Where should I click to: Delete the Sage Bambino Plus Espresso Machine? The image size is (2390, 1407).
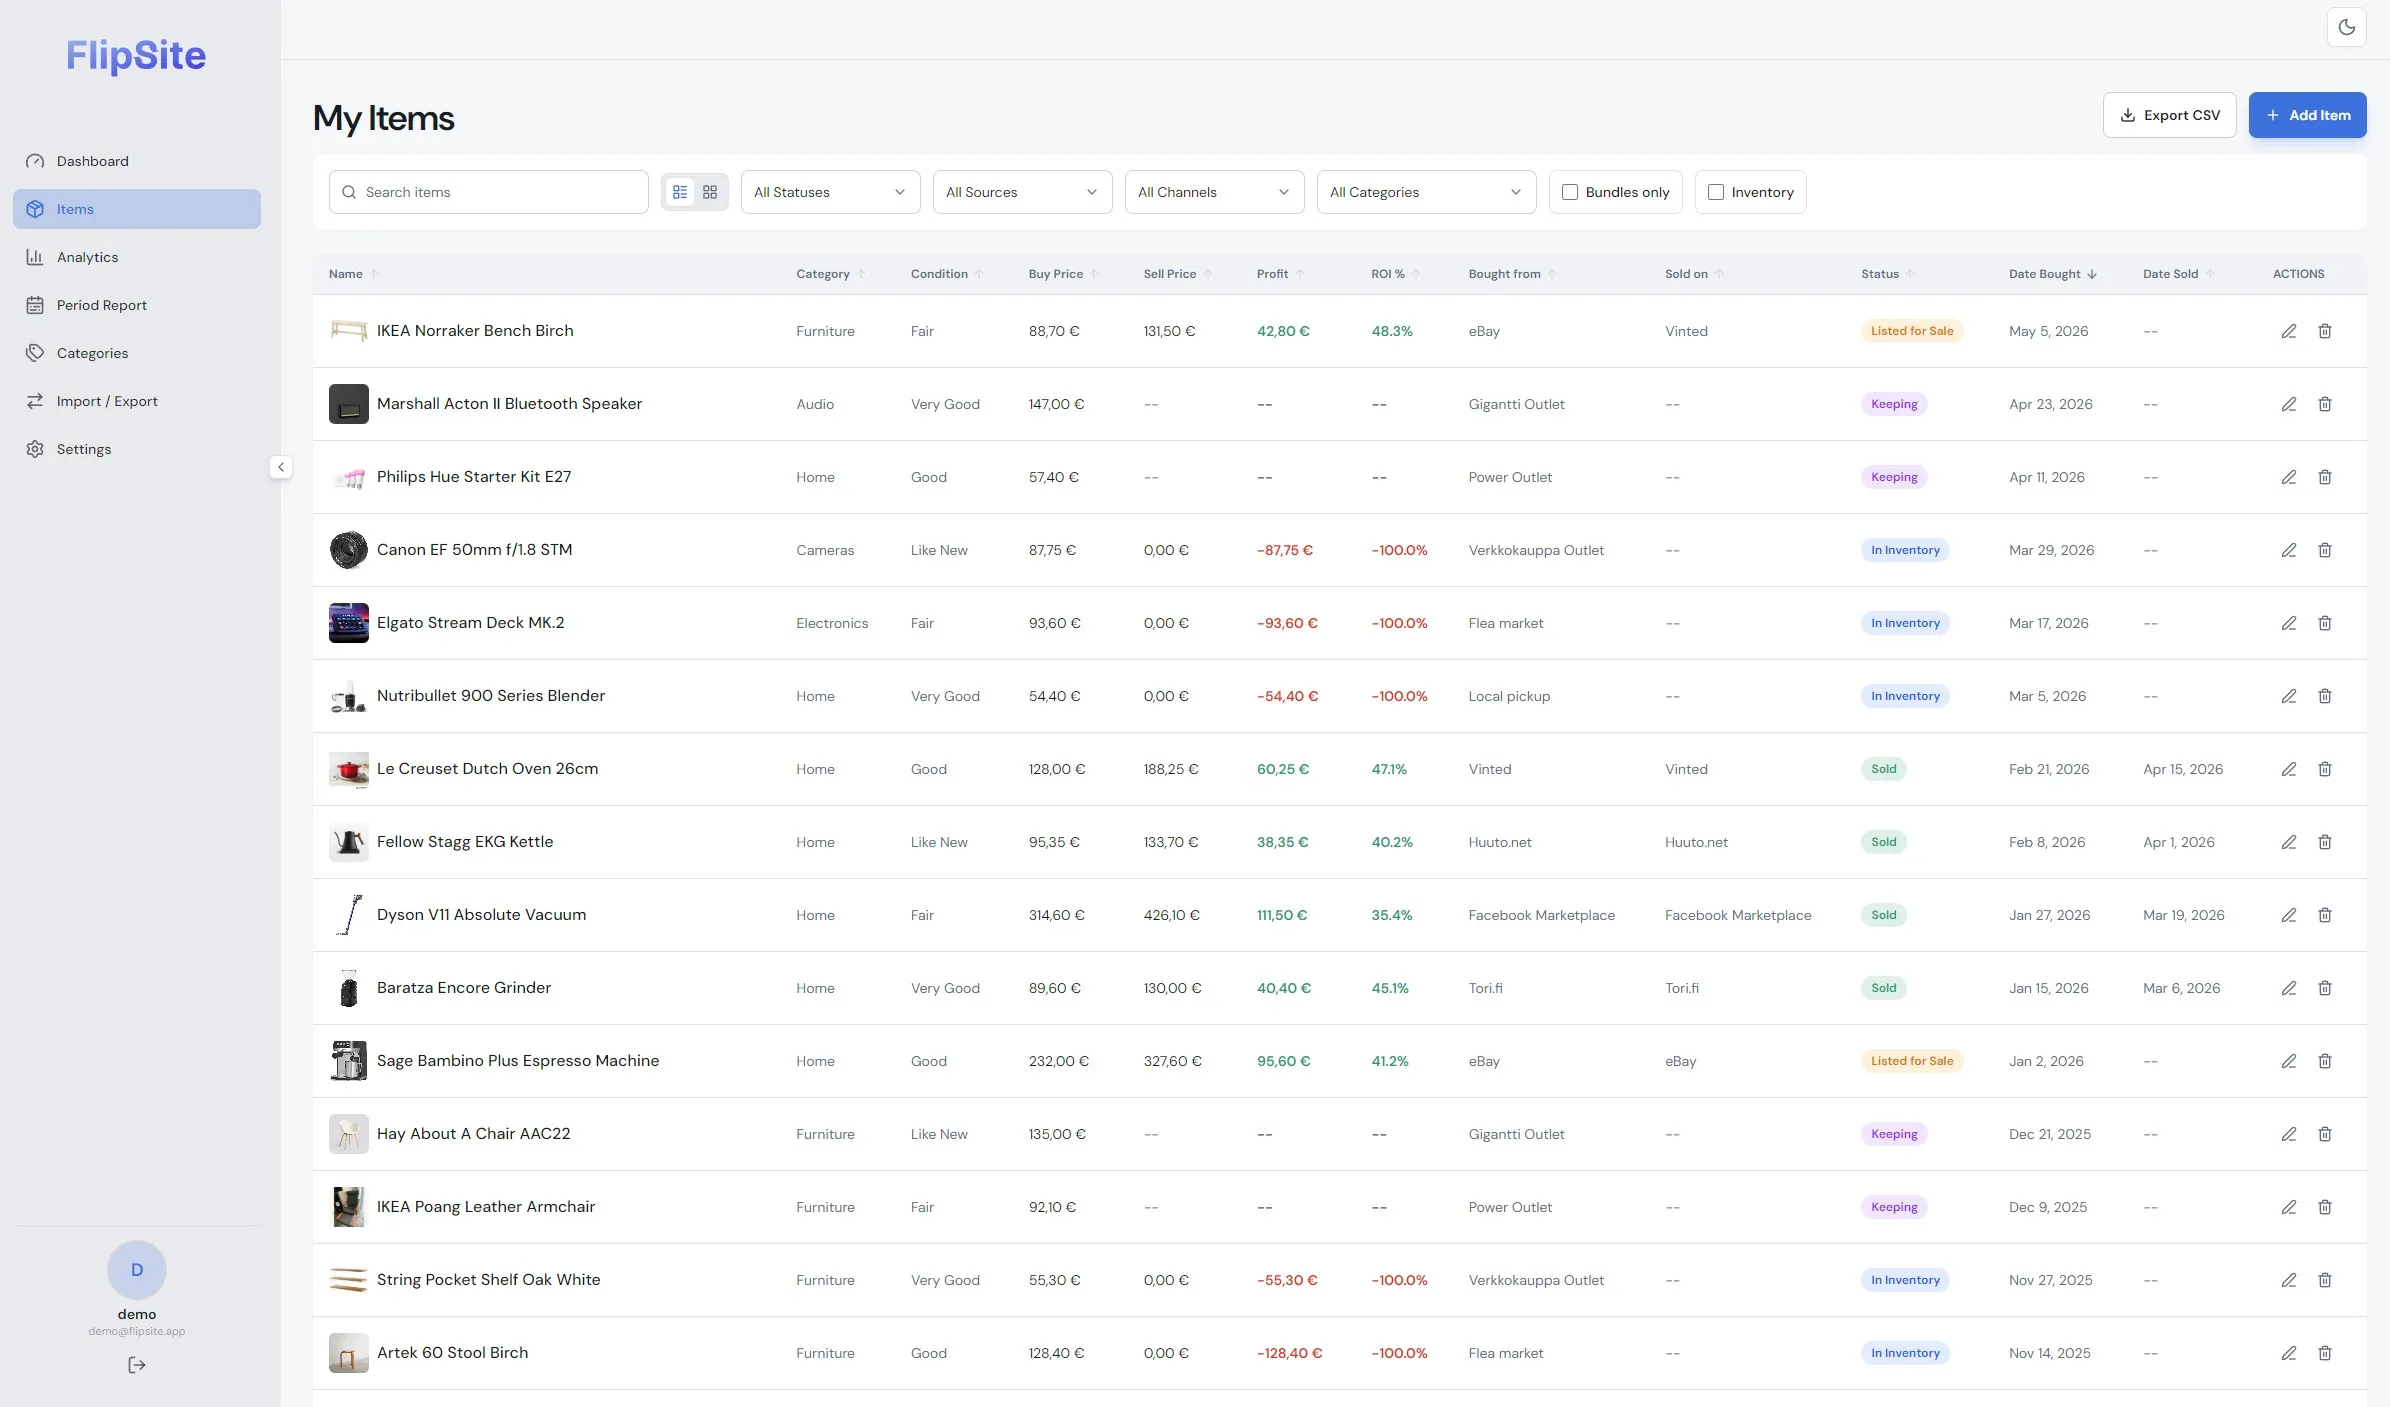[x=2325, y=1061]
